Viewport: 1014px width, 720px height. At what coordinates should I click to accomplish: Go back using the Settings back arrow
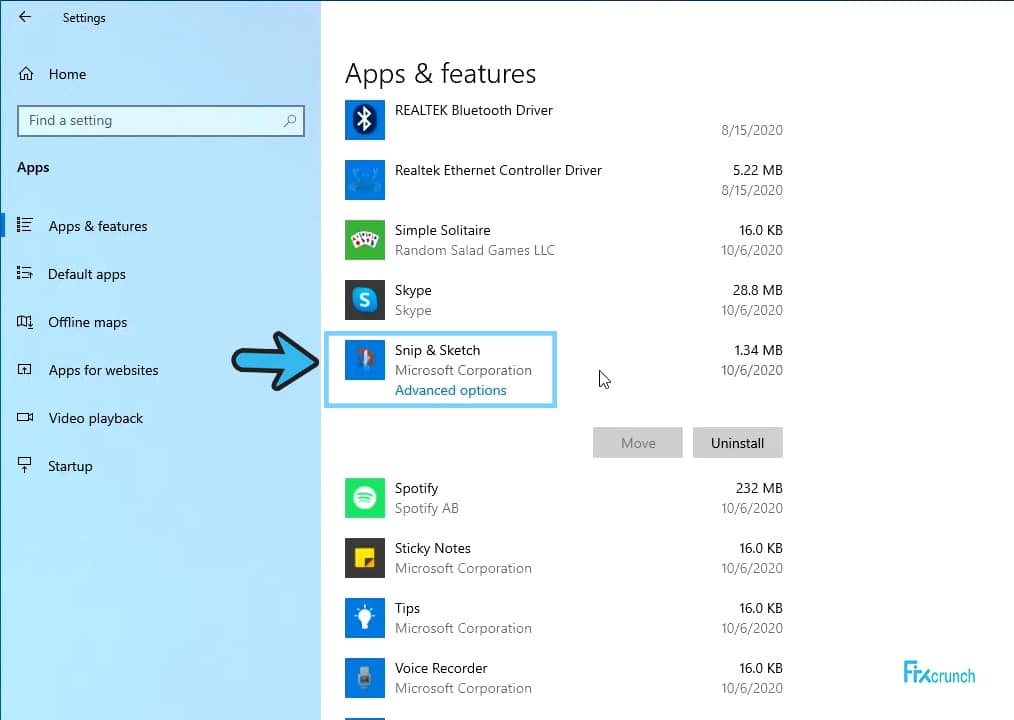tap(25, 17)
